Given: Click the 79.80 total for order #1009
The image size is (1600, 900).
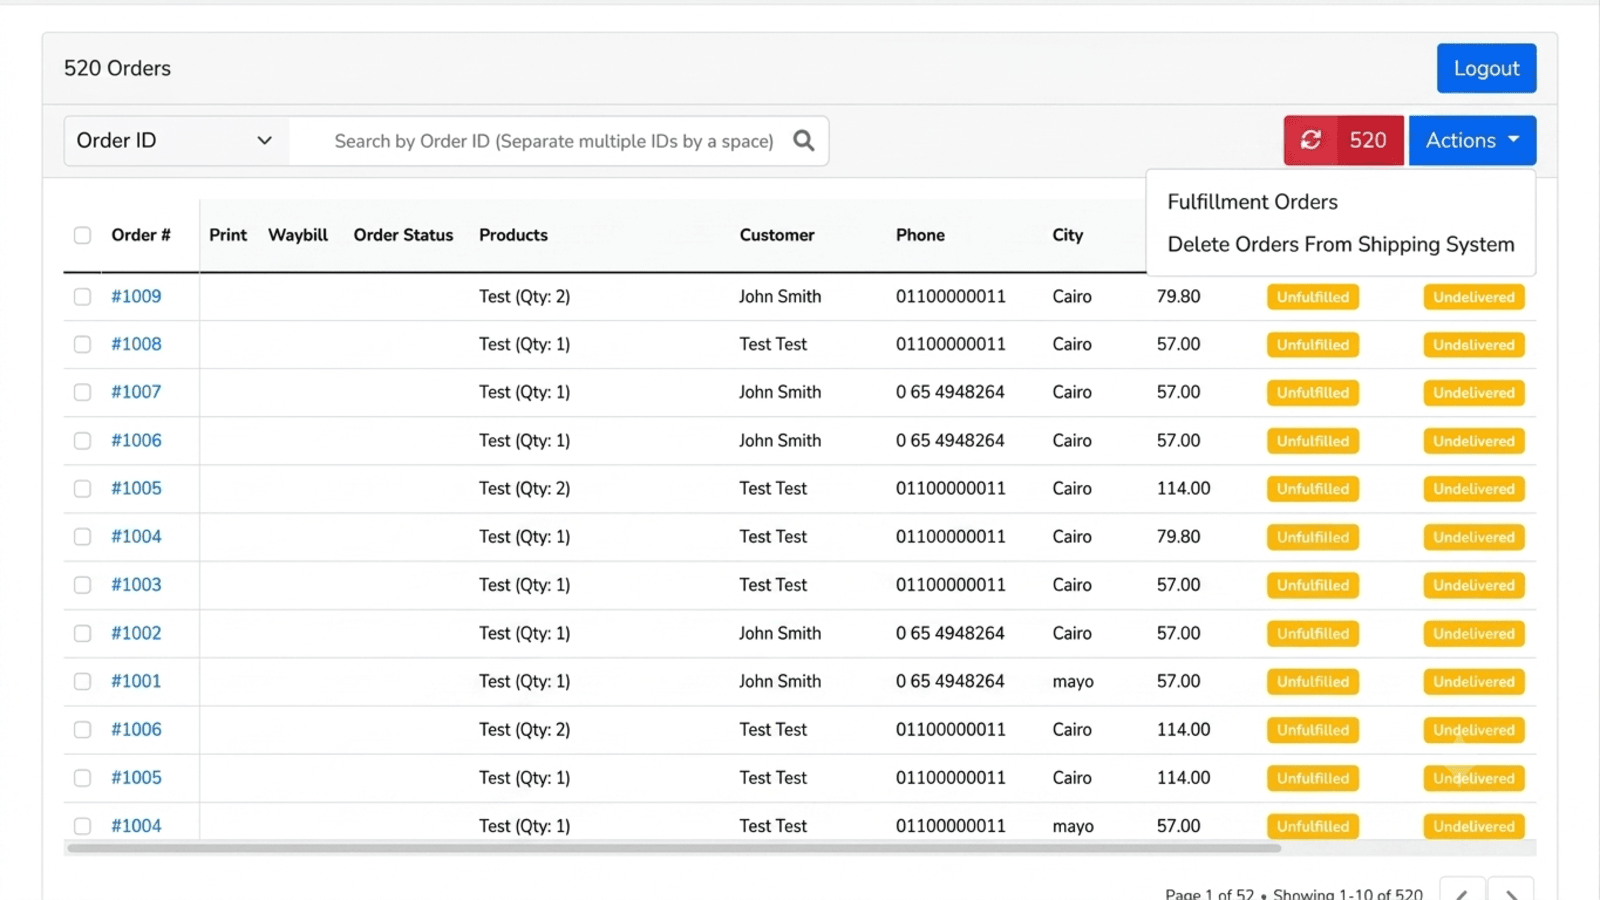Looking at the screenshot, I should 1178,296.
